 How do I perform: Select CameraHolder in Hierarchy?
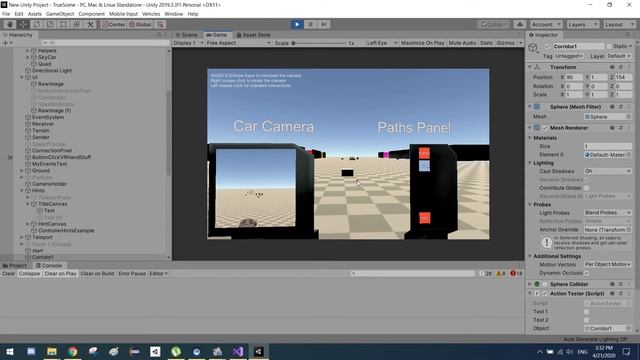pyautogui.click(x=49, y=184)
